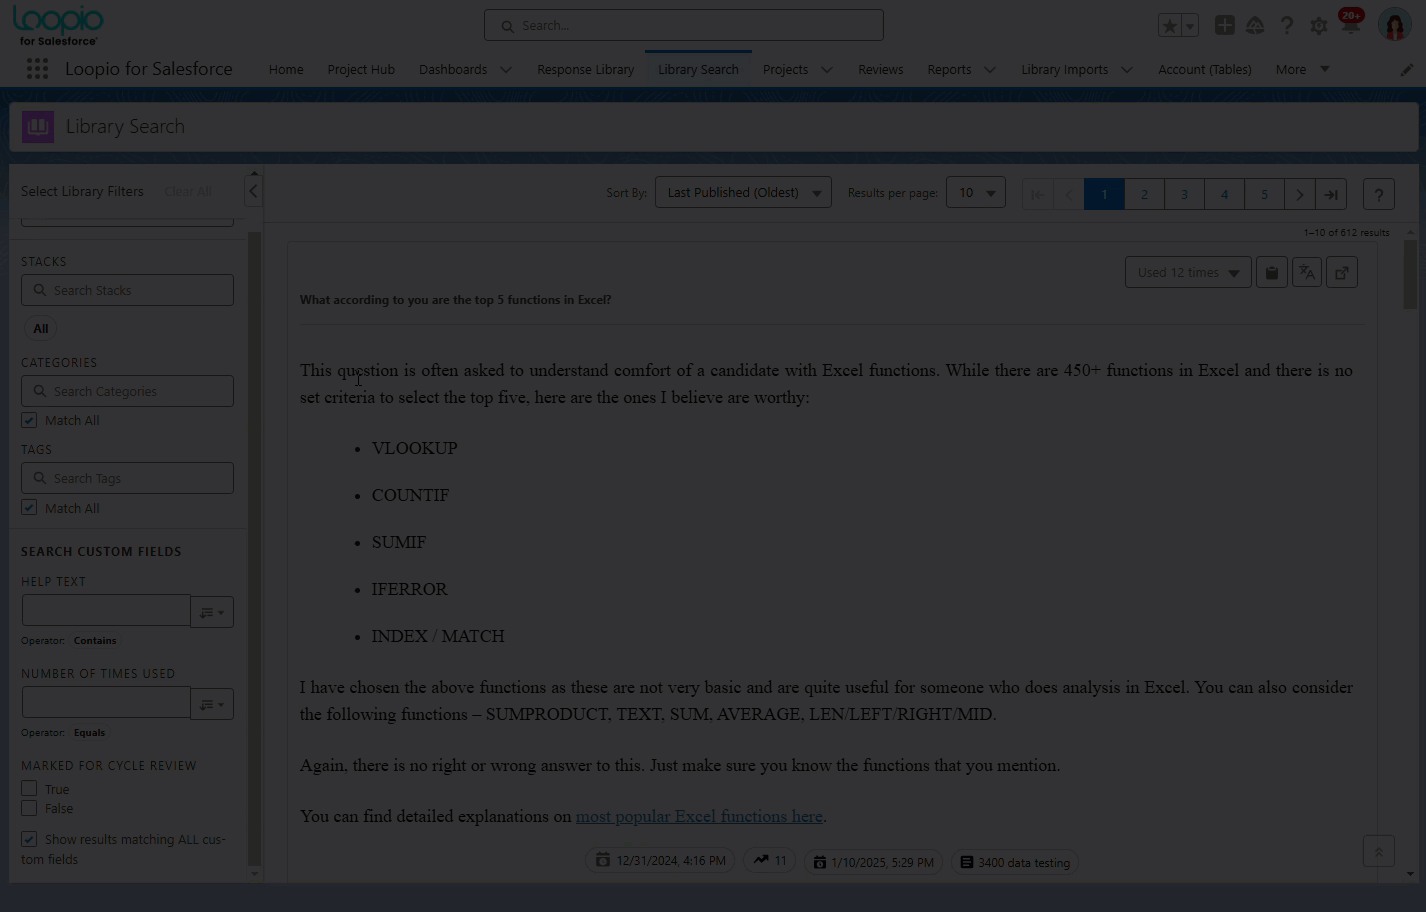Expand the Used 12 times dropdown

pos(1188,272)
